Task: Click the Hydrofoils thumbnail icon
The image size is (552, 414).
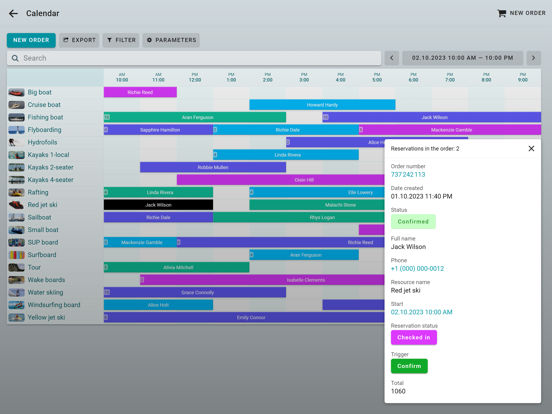Action: tap(17, 143)
